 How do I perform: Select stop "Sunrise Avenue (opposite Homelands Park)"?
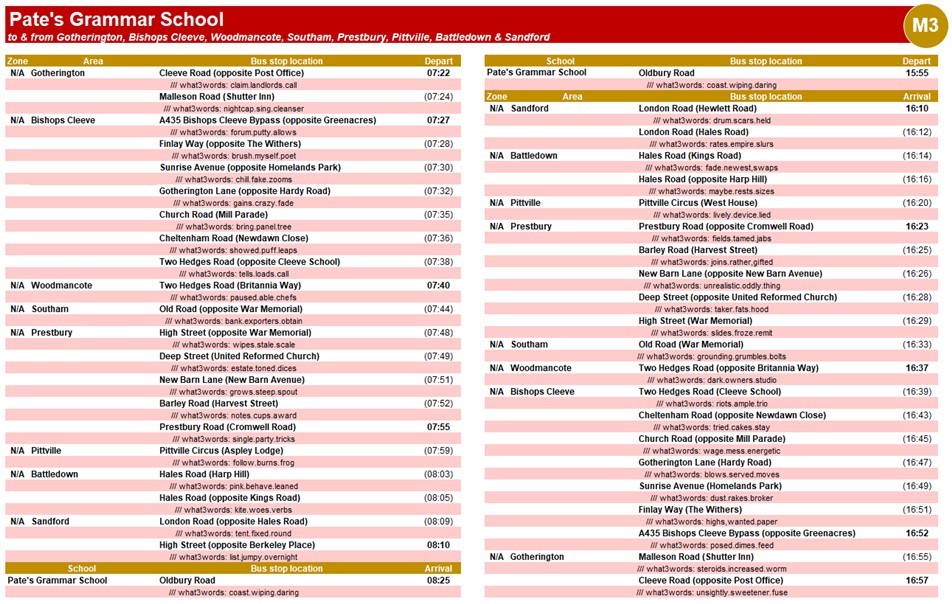pyautogui.click(x=250, y=168)
